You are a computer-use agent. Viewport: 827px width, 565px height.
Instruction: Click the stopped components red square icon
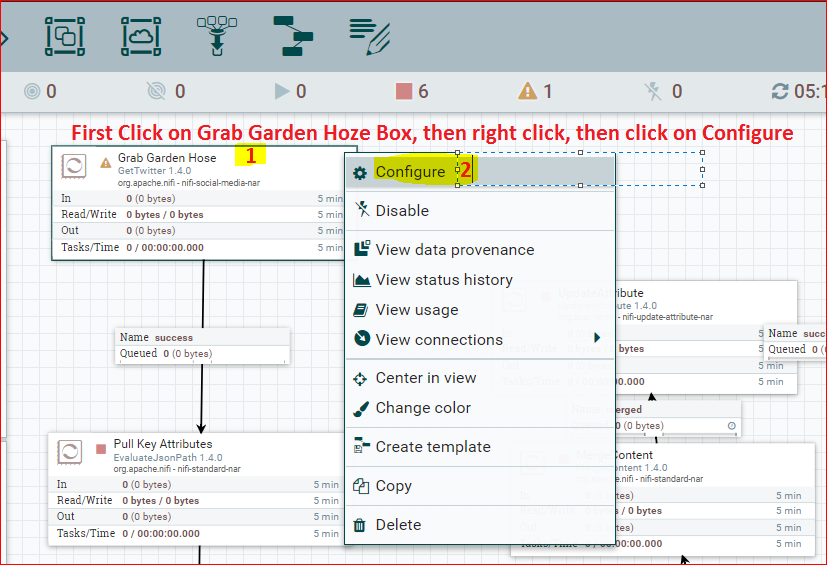(403, 91)
